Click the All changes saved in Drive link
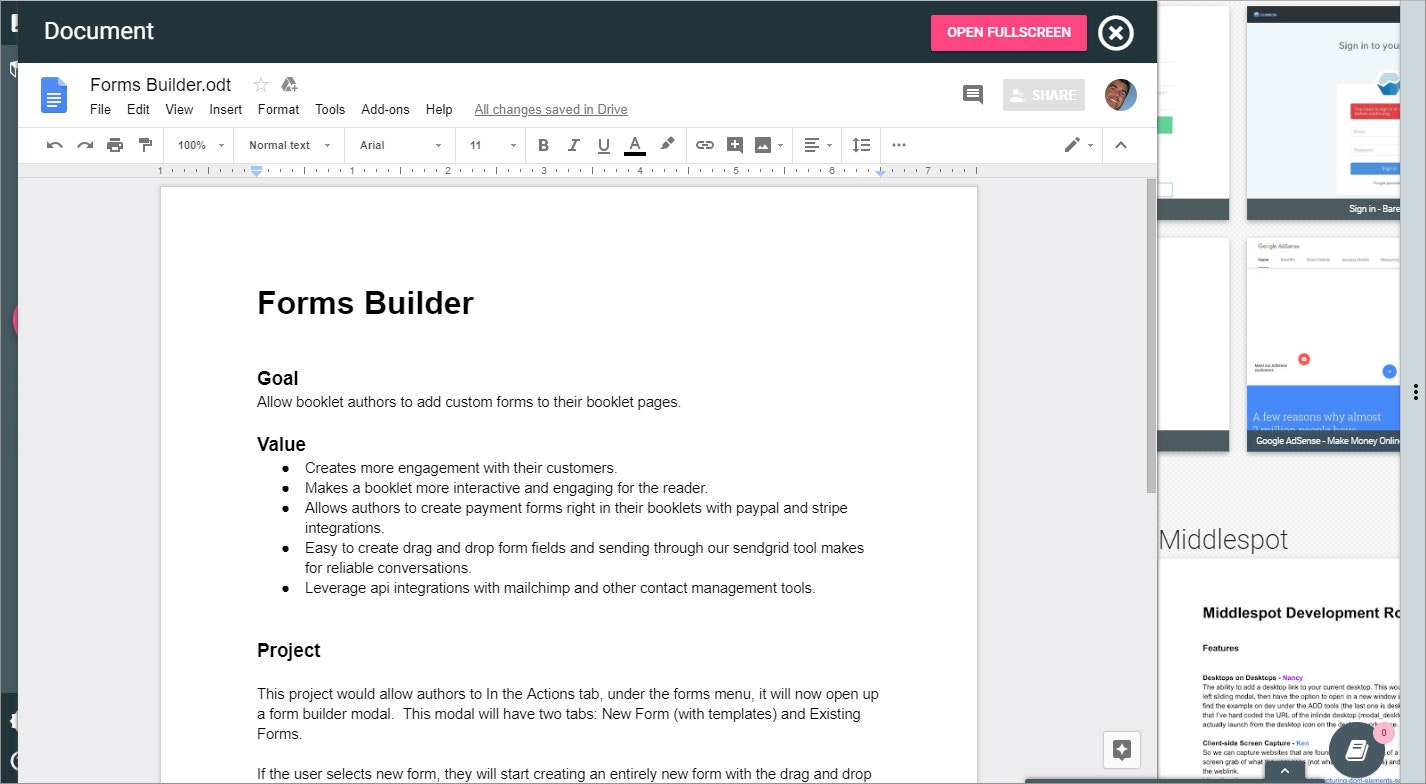1426x784 pixels. pos(551,110)
